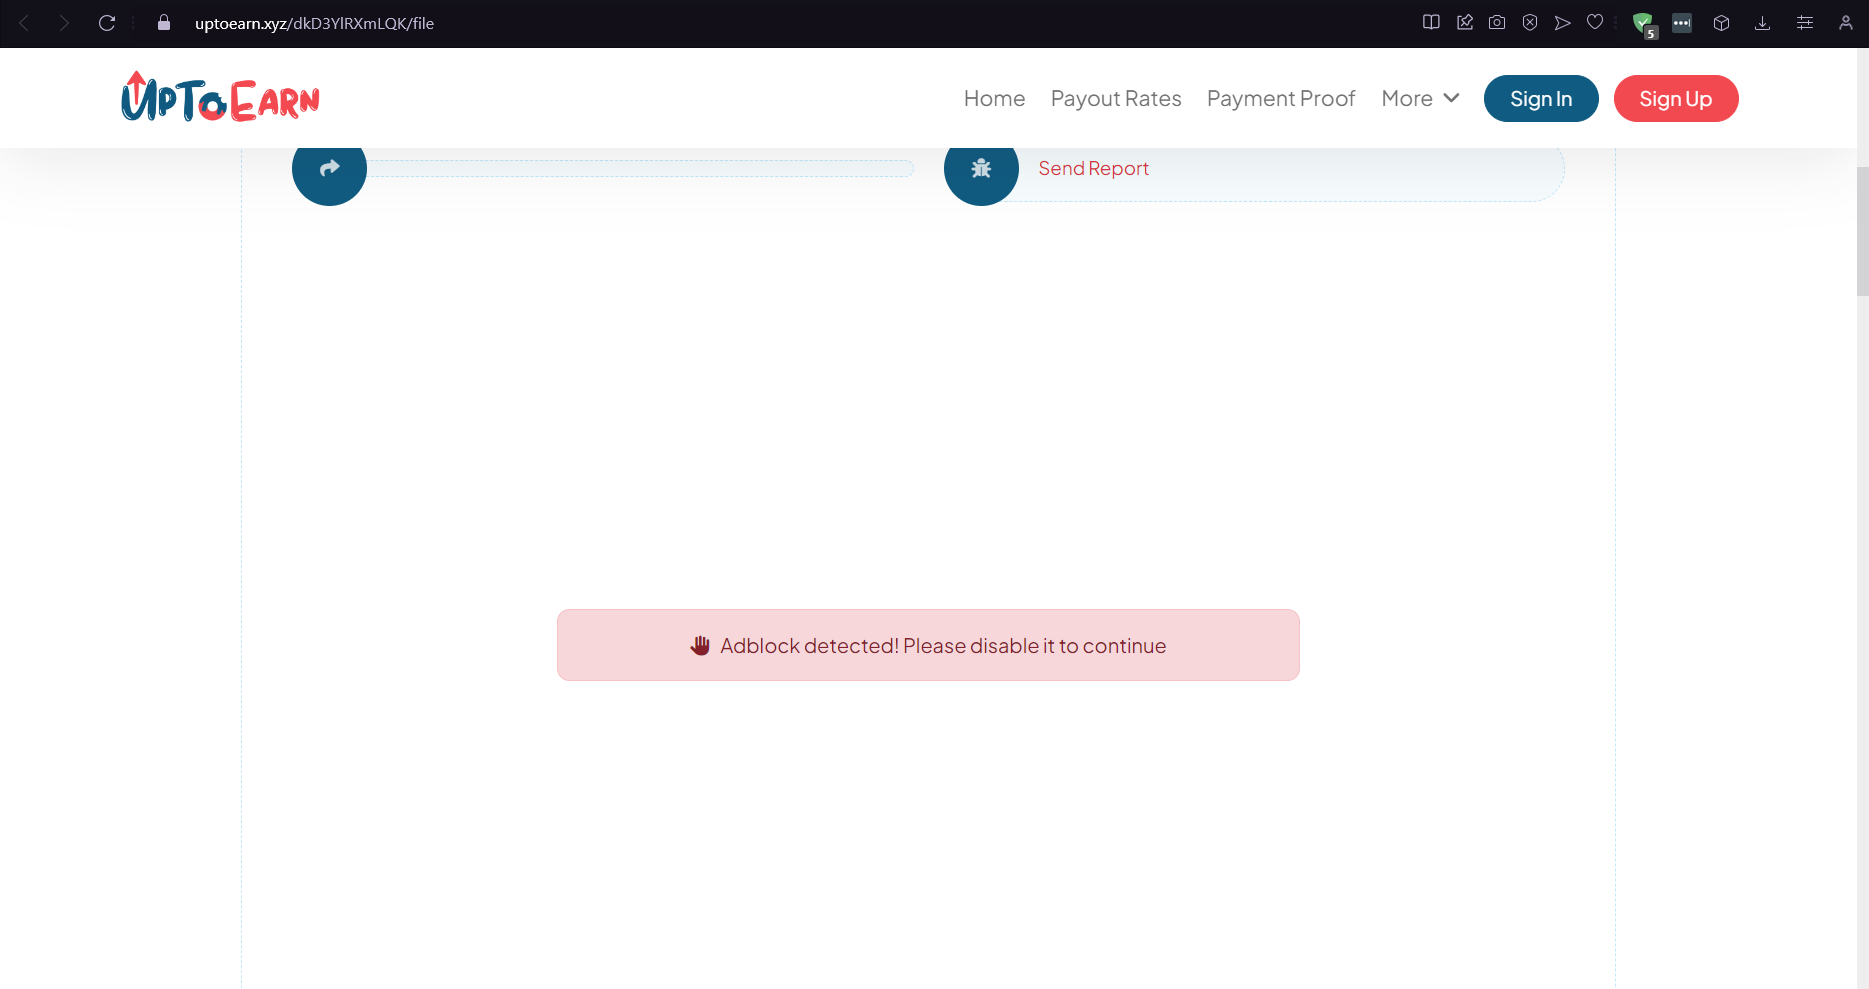
Task: Click the Send Report link
Action: (1093, 168)
